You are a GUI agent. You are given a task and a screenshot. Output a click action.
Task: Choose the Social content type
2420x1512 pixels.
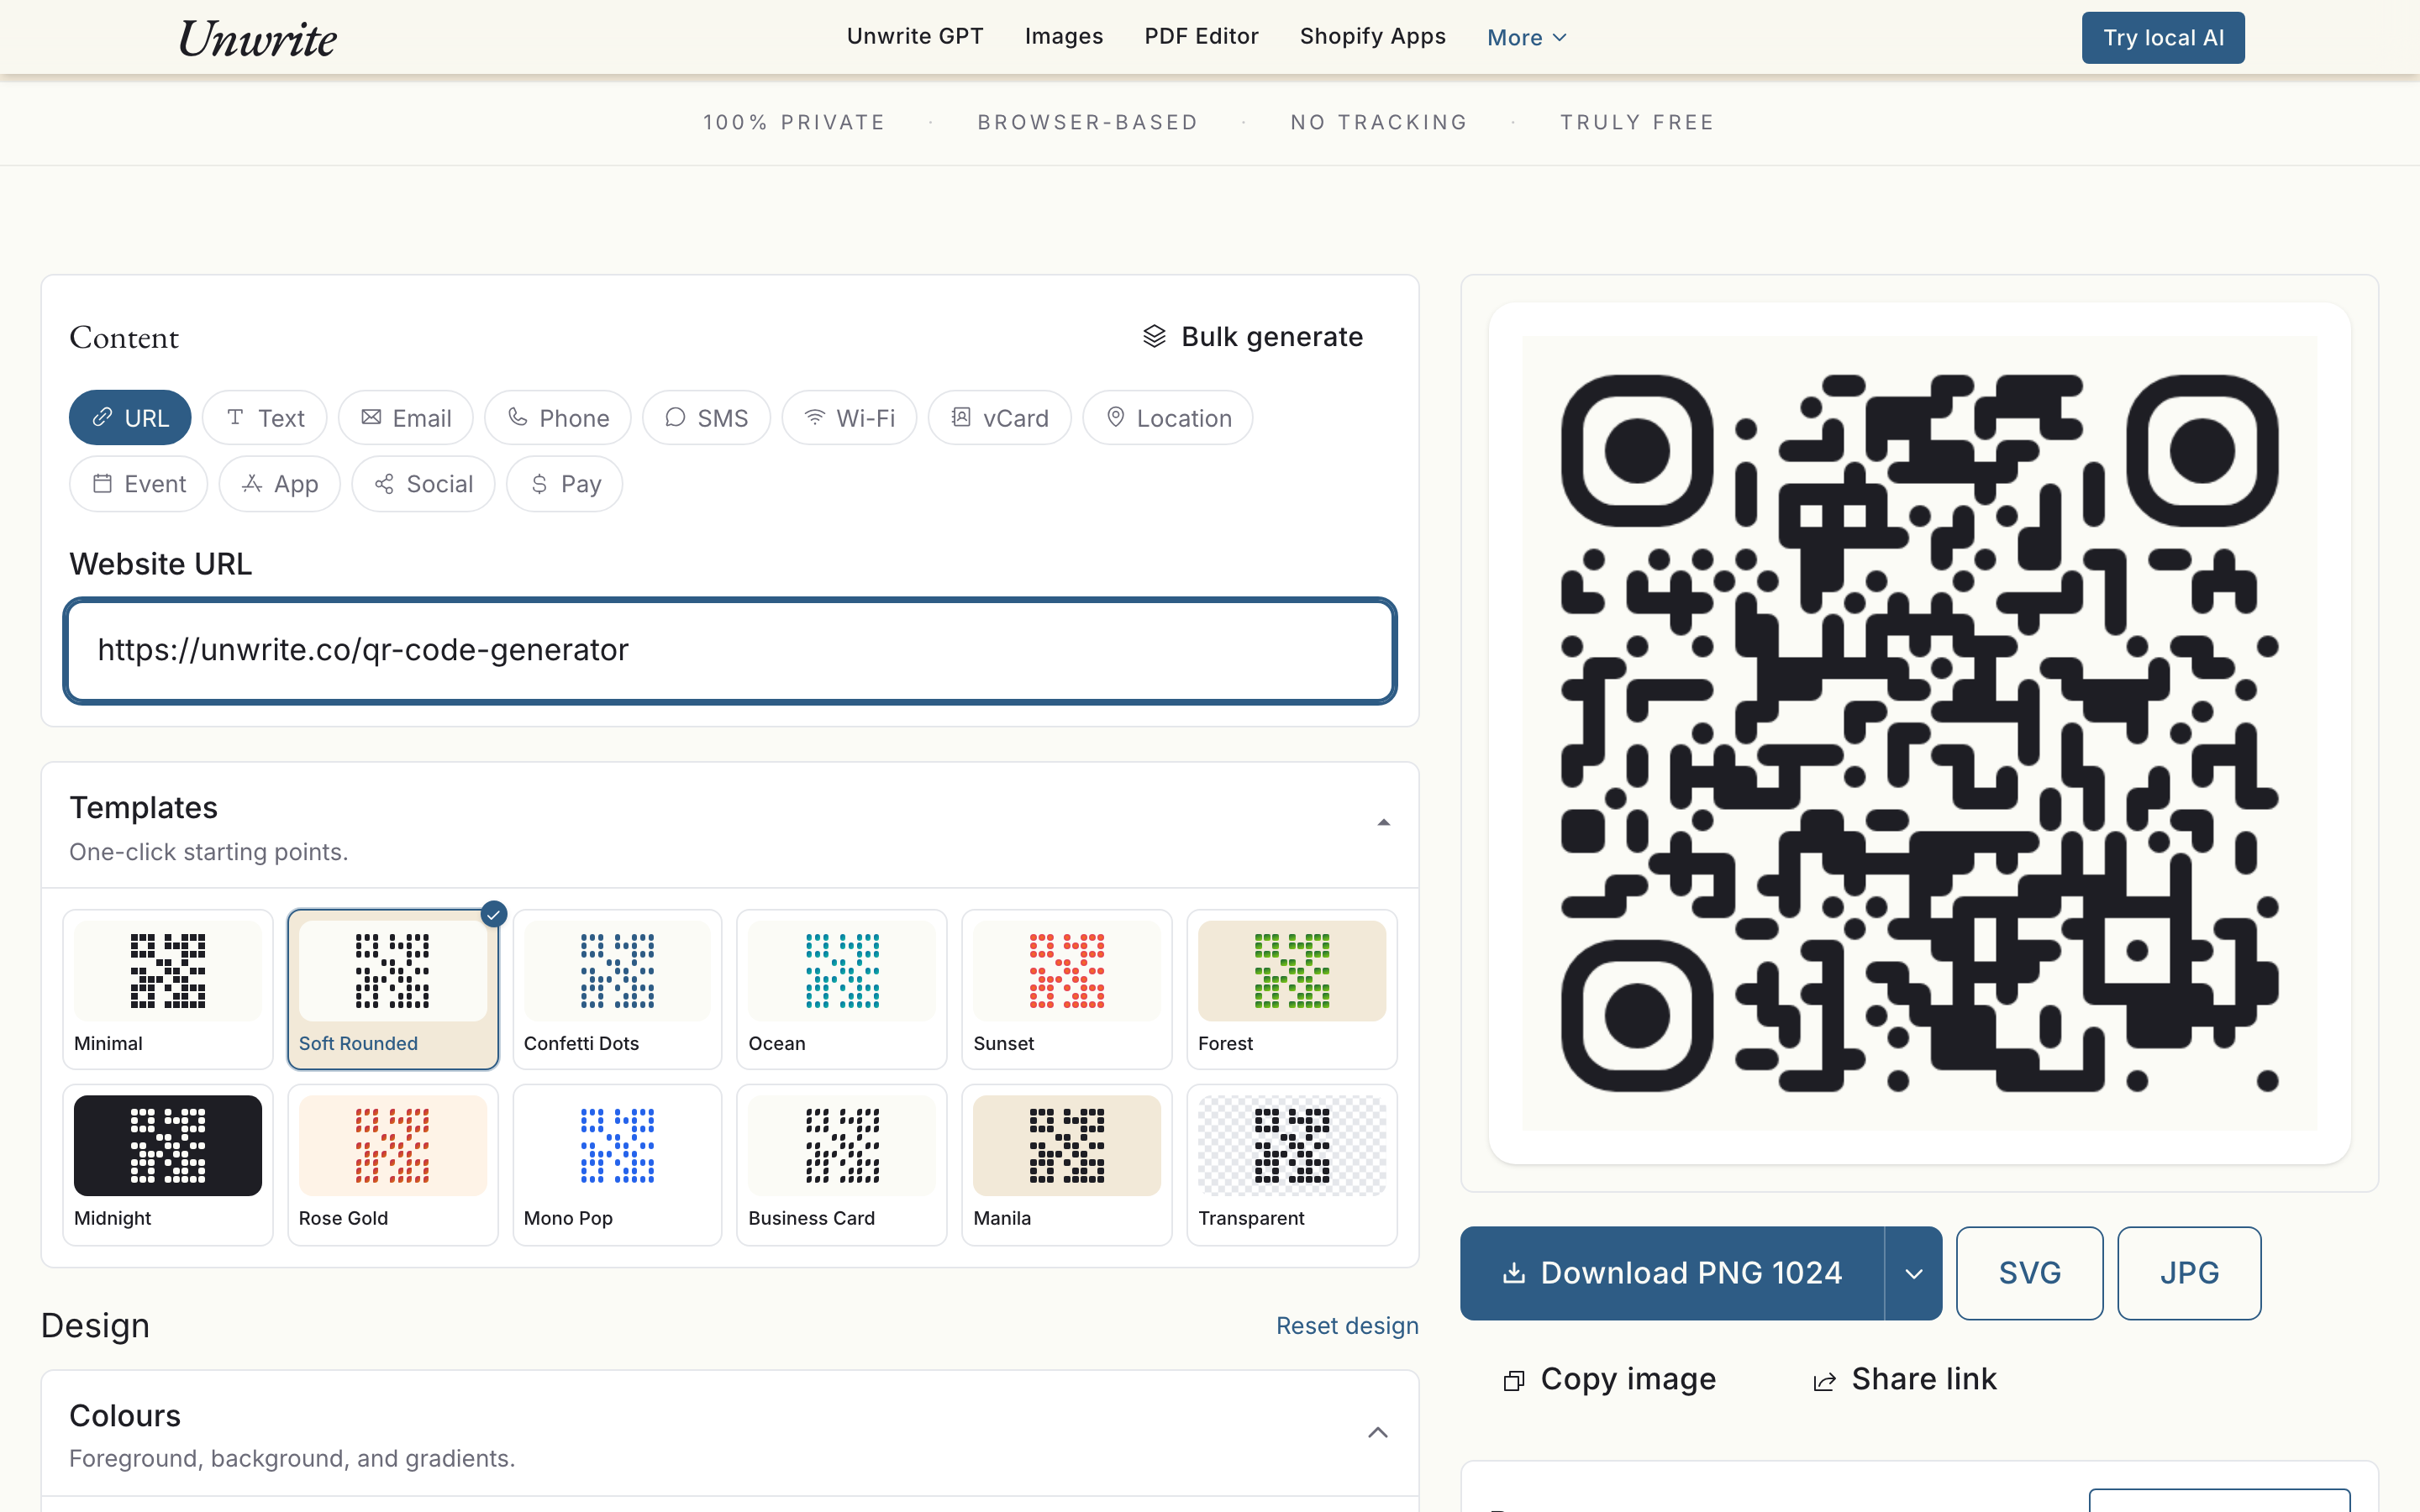pyautogui.click(x=423, y=484)
